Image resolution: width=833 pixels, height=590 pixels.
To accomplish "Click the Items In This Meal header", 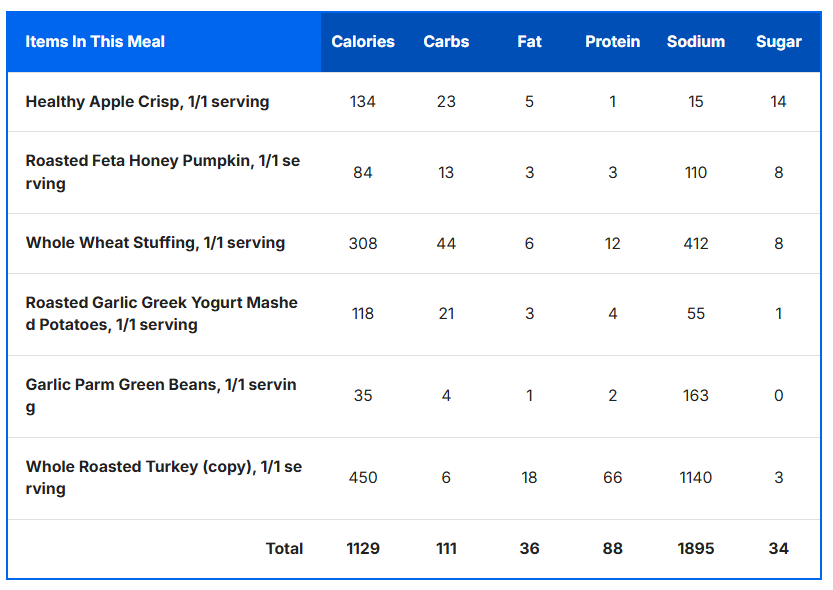I will coord(95,42).
